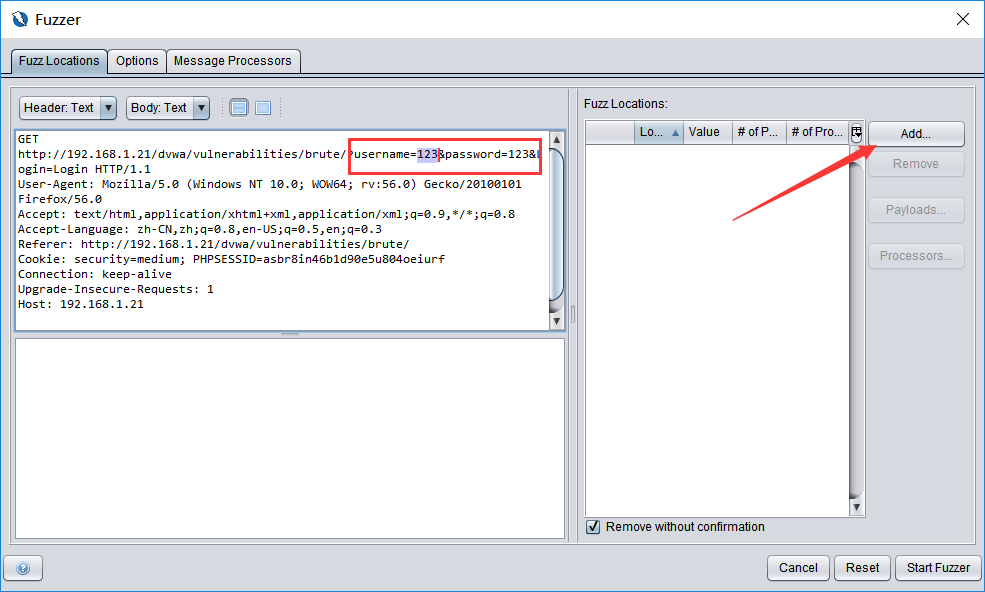Select the Fuzz Locations tab
Viewport: 985px width, 592px height.
(59, 61)
